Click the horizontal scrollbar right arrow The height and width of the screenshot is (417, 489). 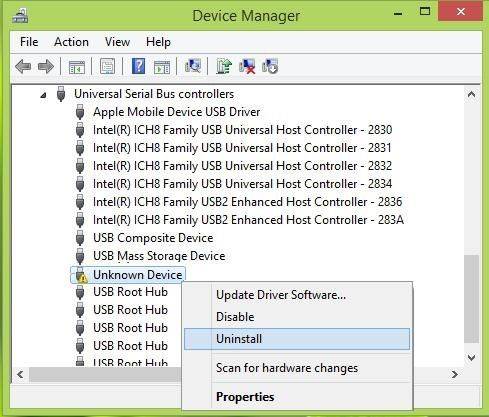(x=455, y=374)
